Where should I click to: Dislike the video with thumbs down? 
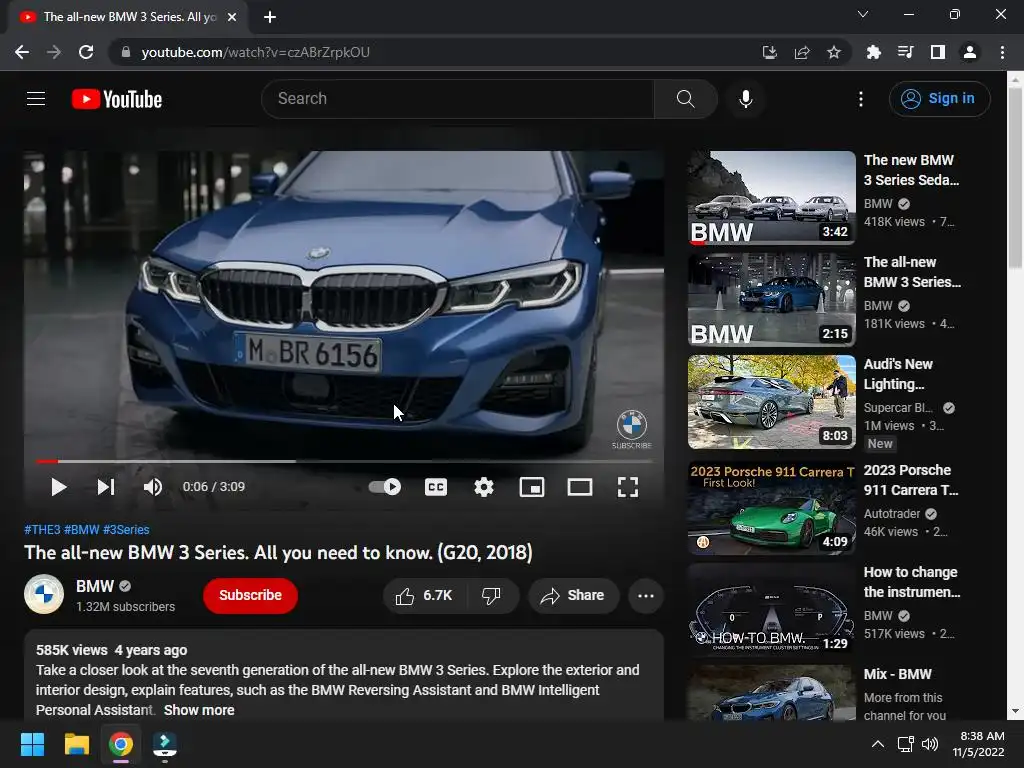(x=492, y=595)
